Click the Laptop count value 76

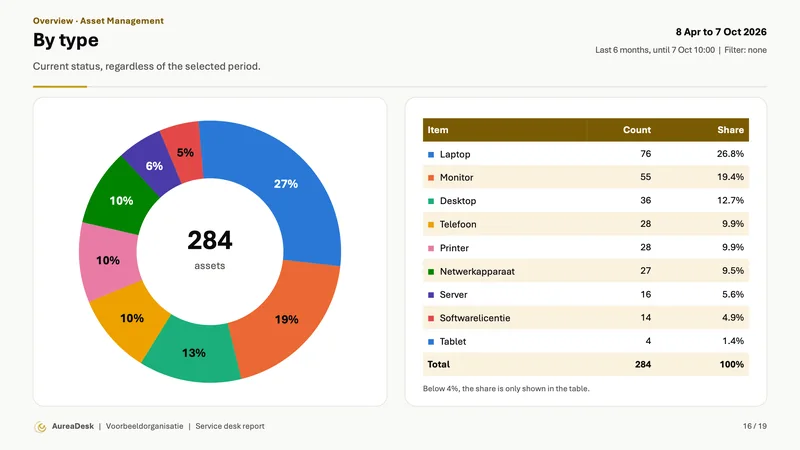(x=645, y=154)
